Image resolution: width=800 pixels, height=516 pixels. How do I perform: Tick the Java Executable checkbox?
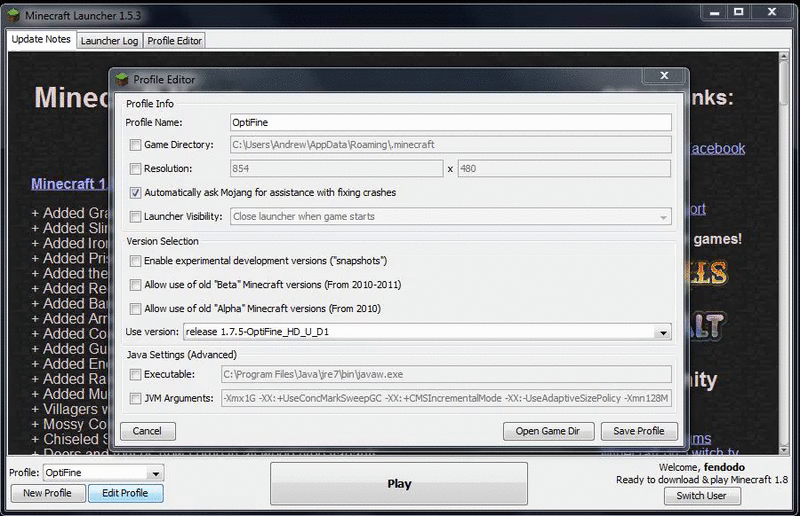click(135, 375)
